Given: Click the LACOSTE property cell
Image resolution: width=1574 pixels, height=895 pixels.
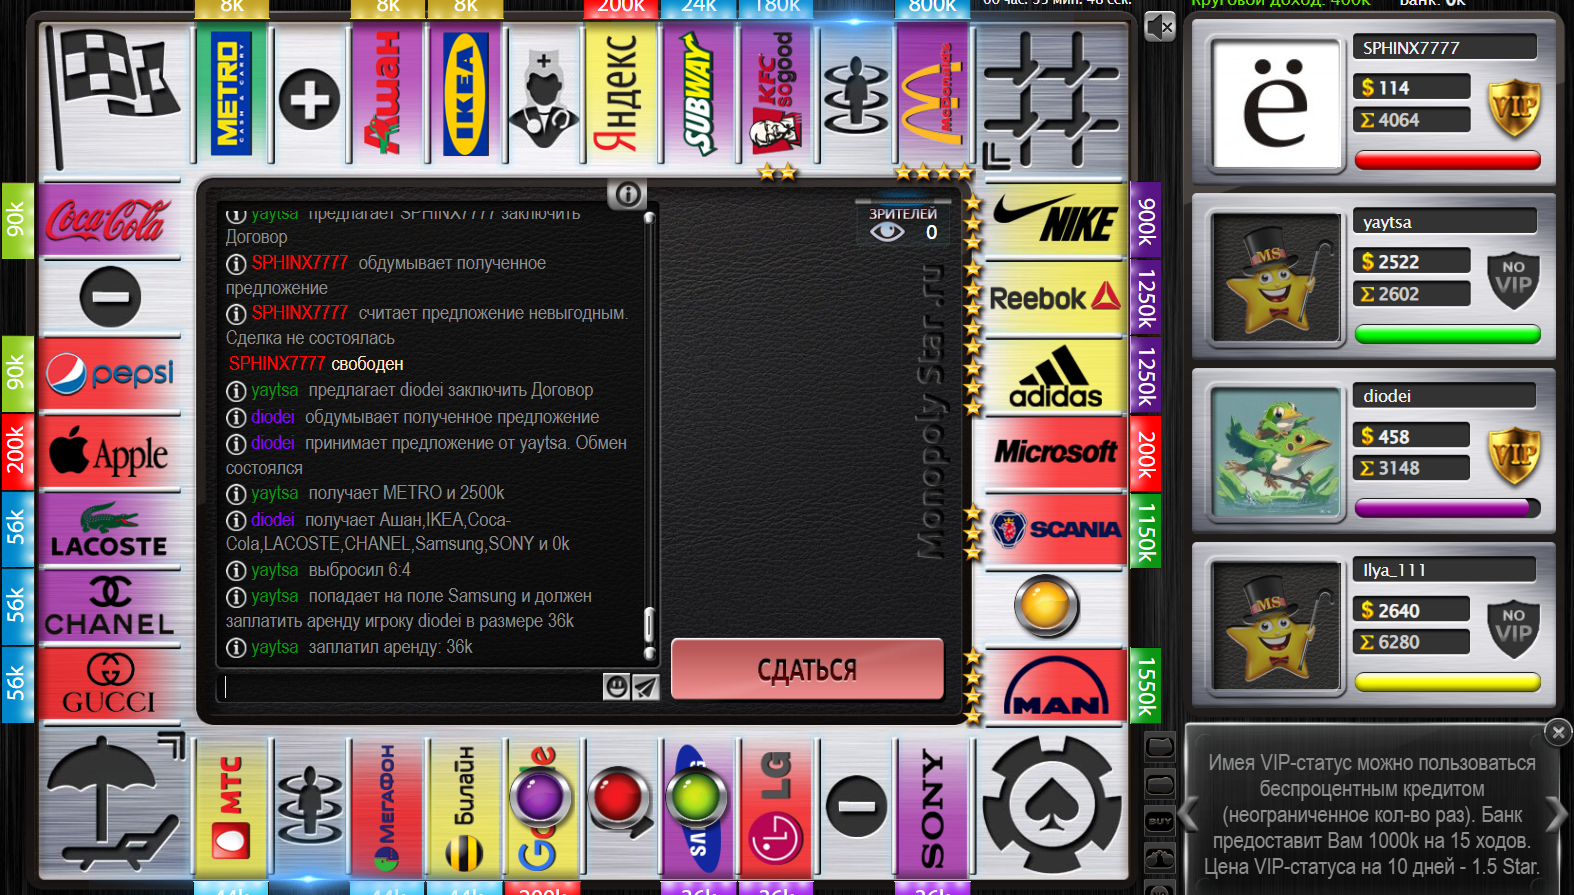Looking at the screenshot, I should click(x=110, y=530).
